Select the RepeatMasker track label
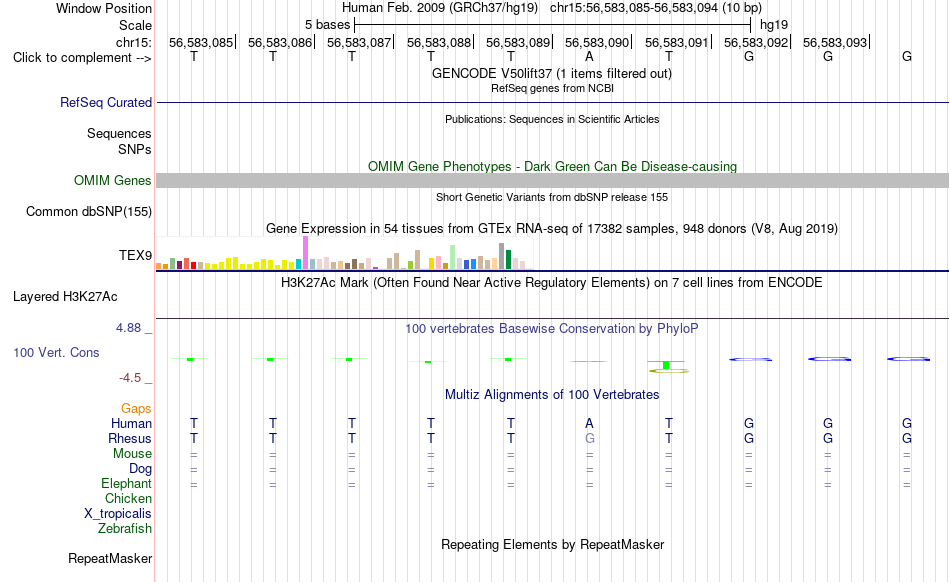Image resolution: width=950 pixels, height=582 pixels. [x=110, y=558]
